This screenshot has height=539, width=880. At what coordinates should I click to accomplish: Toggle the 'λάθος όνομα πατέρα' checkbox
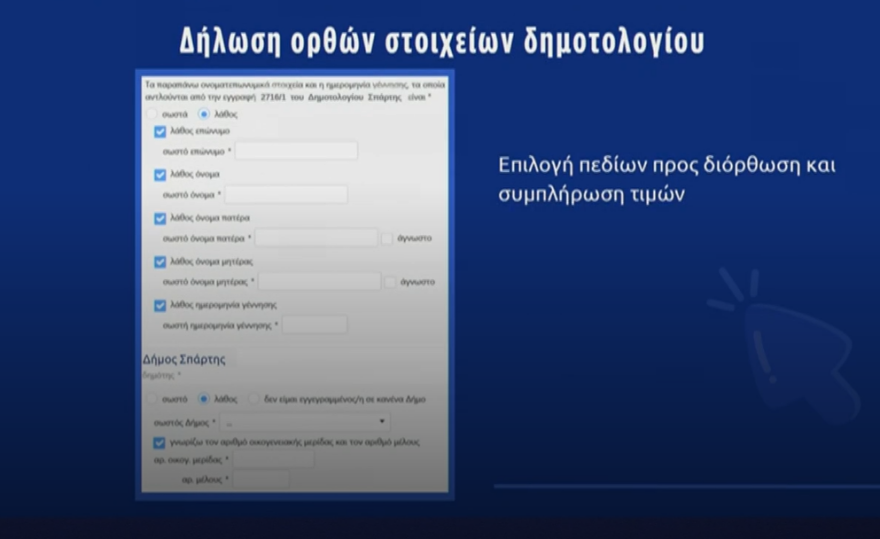click(160, 218)
